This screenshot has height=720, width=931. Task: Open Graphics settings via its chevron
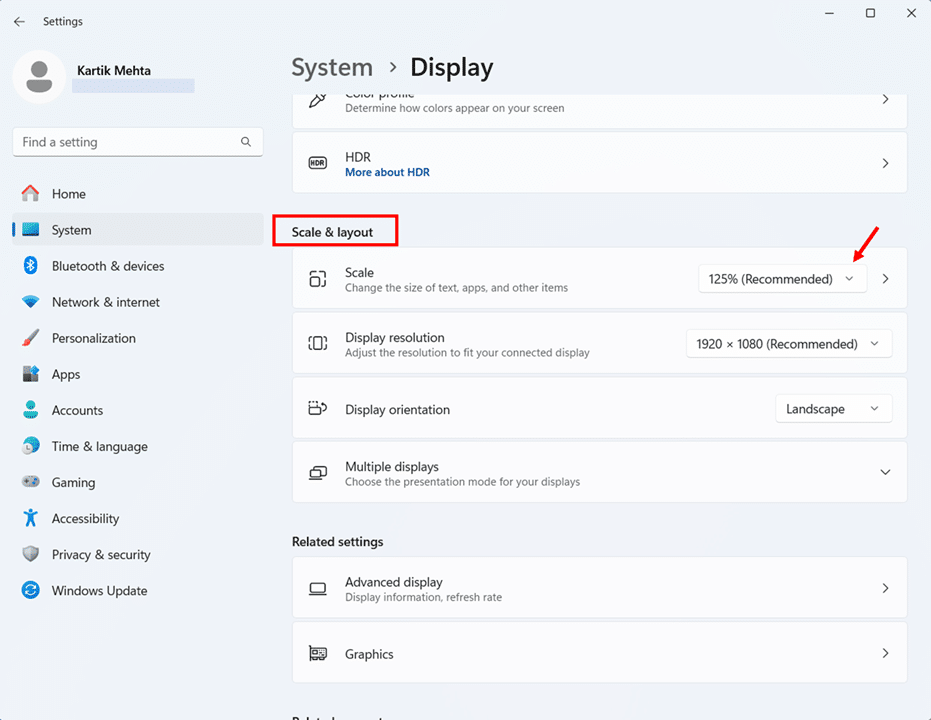(x=885, y=654)
